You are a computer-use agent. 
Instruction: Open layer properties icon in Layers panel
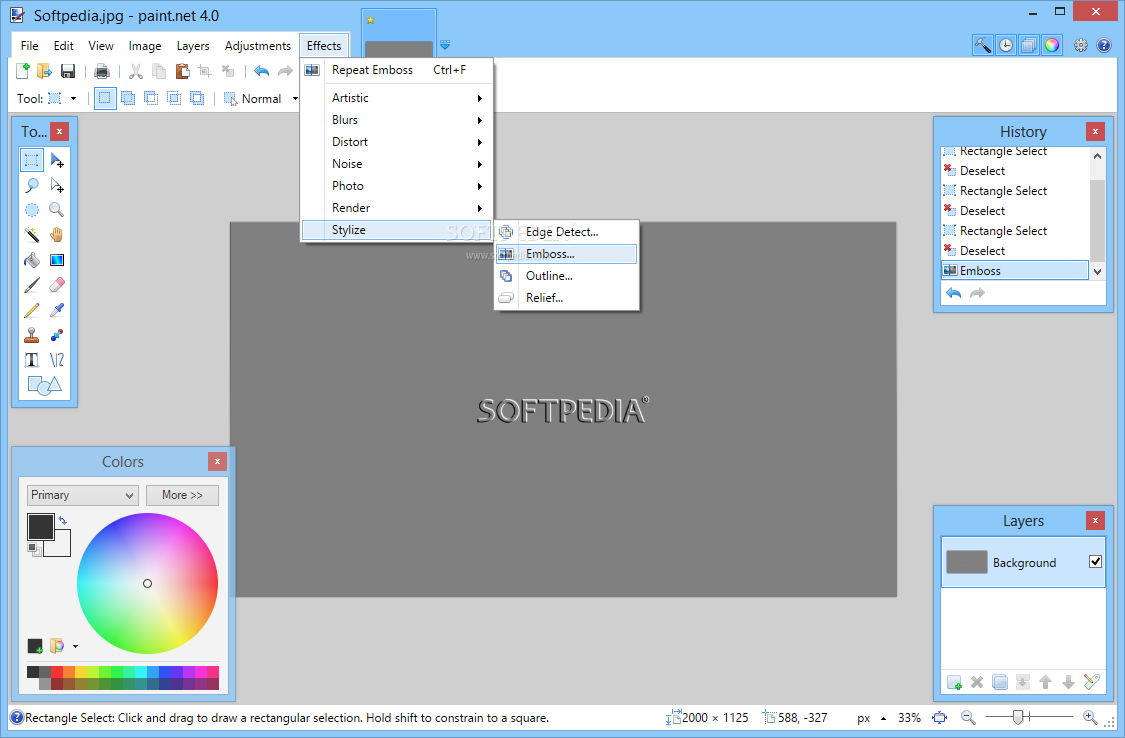pyautogui.click(x=1091, y=682)
